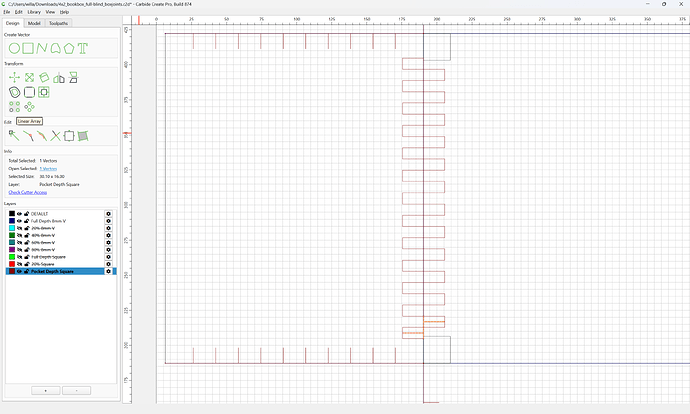Screen dimensions: 690x414
Task: Switch to the Toolpaths tab
Action: click(59, 23)
